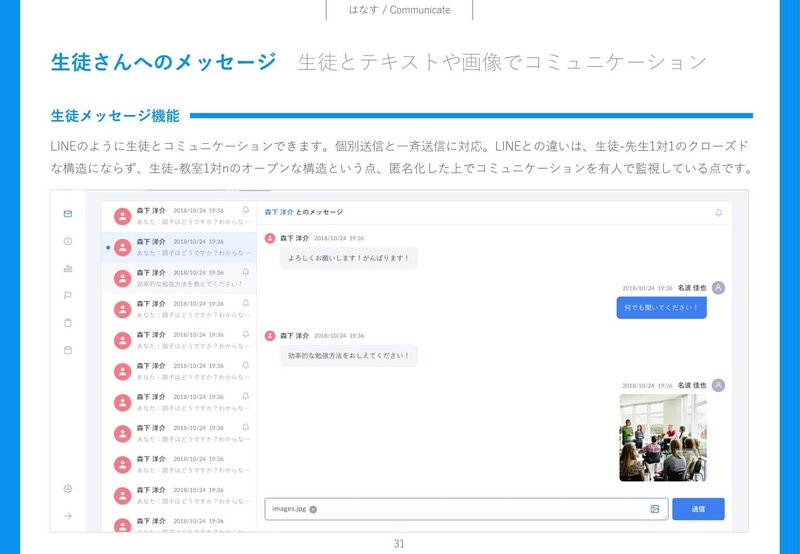Click the message input field with images.jpg
The image size is (800, 554).
pyautogui.click(x=466, y=509)
